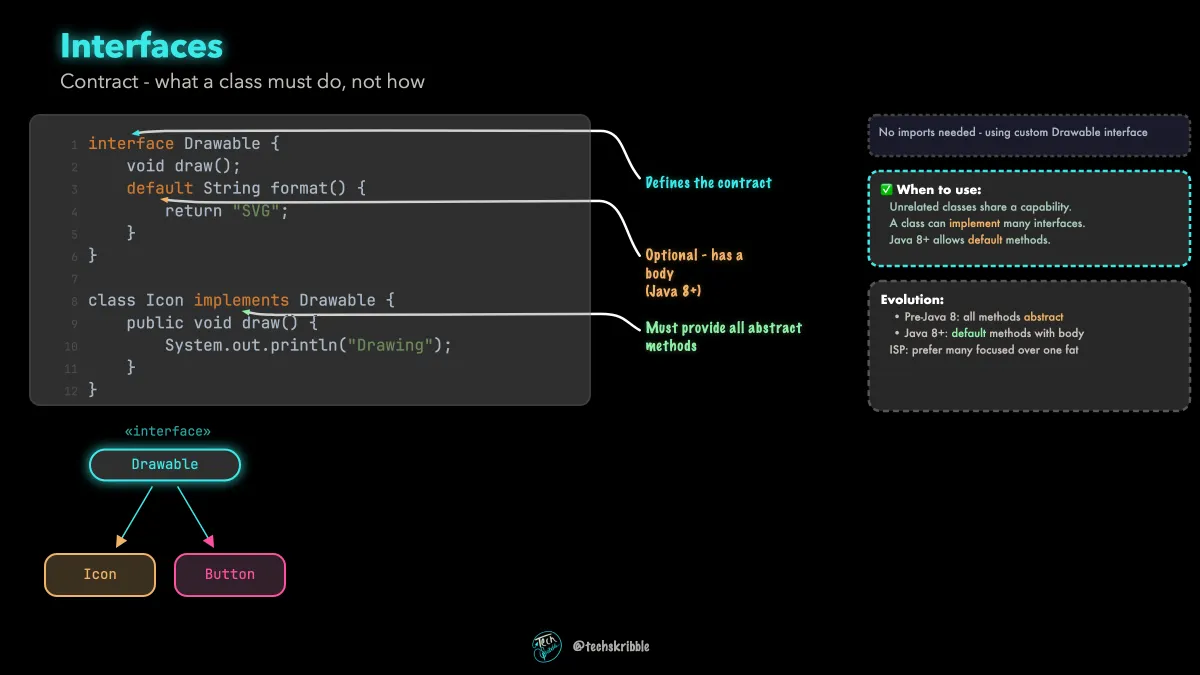Click the annotation Defines the contract

coord(708,183)
